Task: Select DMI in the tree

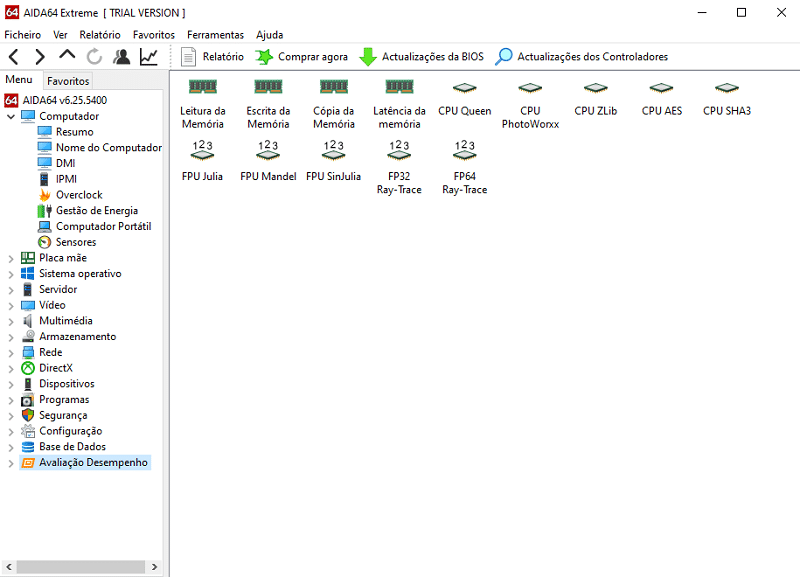Action: (x=65, y=163)
